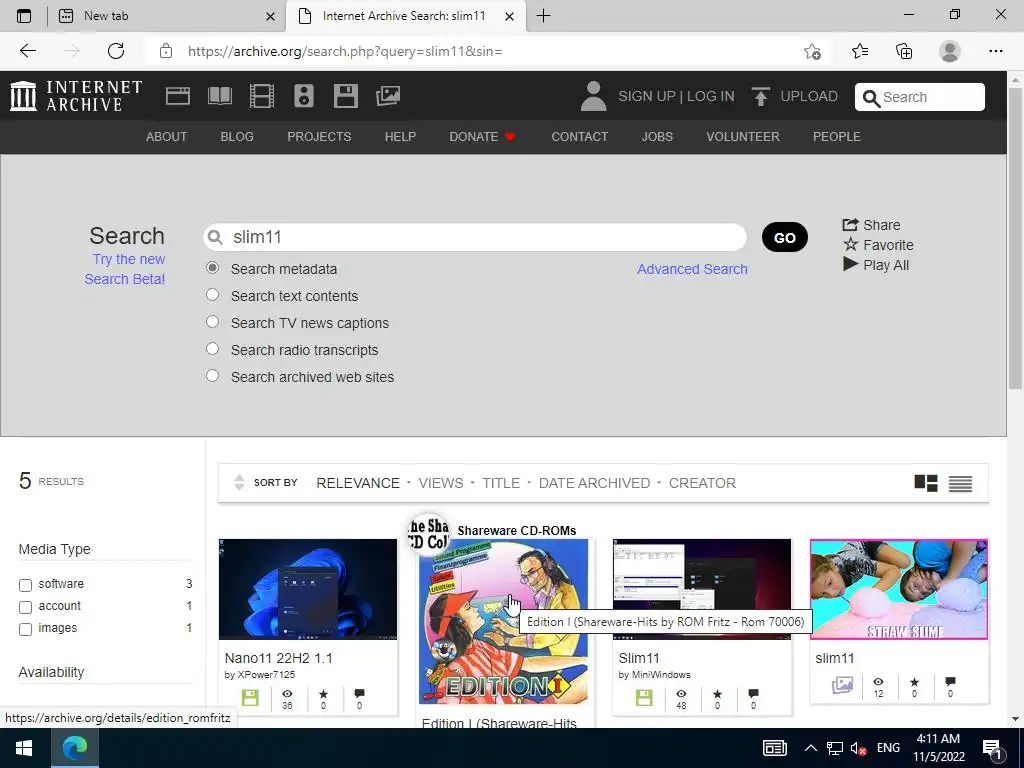The width and height of the screenshot is (1024, 768).
Task: Click the header Search box
Action: (920, 97)
